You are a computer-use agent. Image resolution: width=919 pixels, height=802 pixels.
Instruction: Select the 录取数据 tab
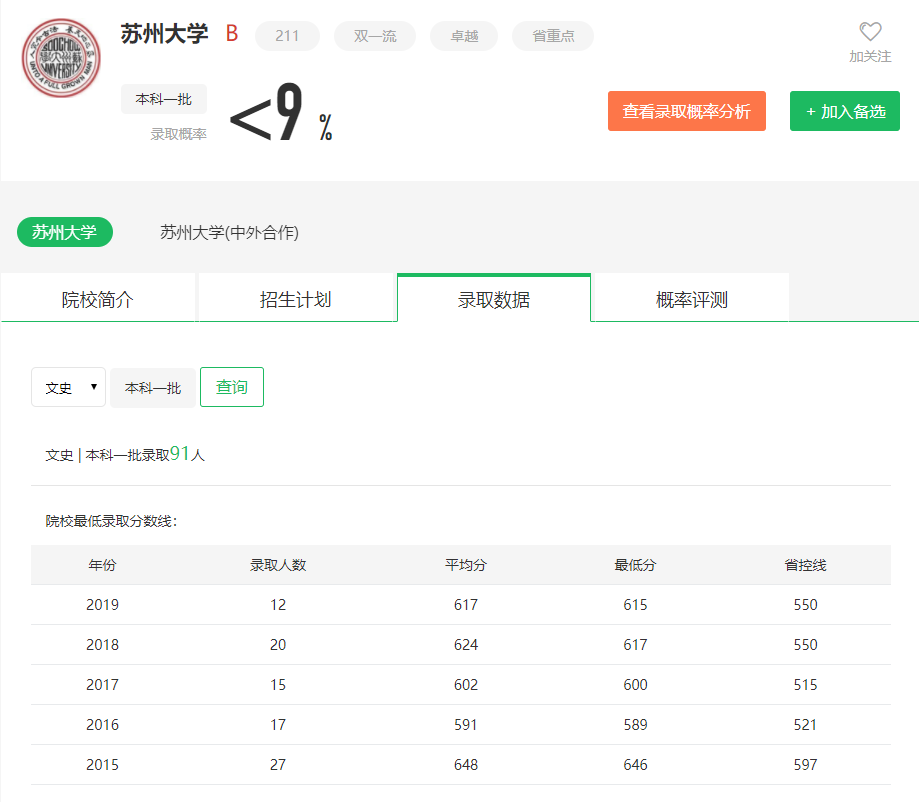(494, 299)
